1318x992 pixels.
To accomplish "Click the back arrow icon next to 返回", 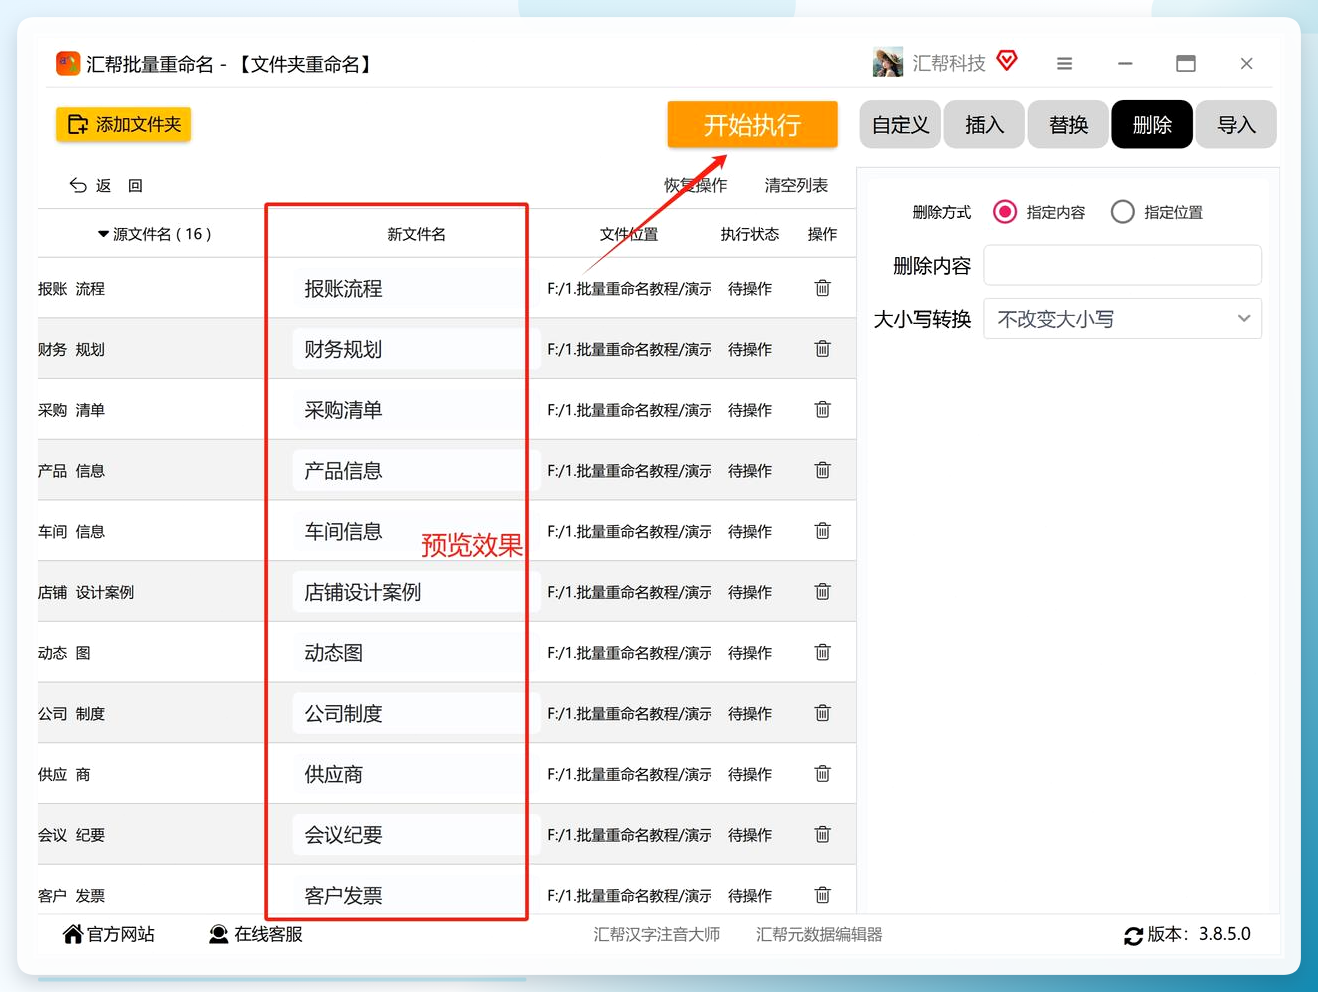I will tap(78, 185).
